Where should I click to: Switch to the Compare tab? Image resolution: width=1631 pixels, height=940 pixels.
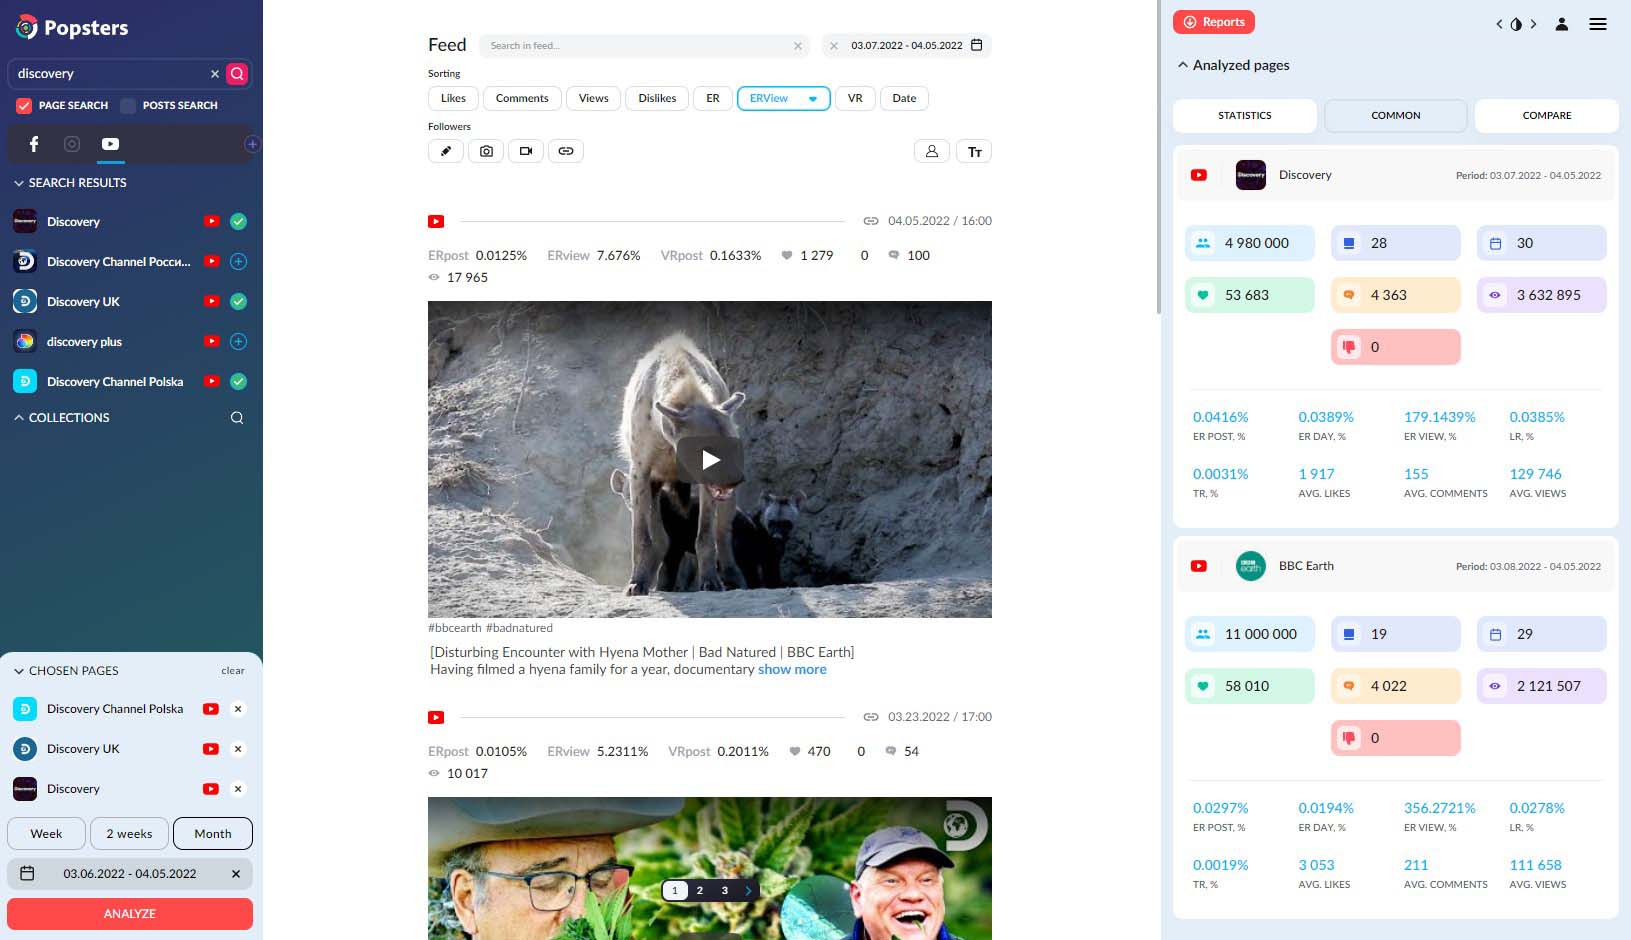pos(1546,116)
